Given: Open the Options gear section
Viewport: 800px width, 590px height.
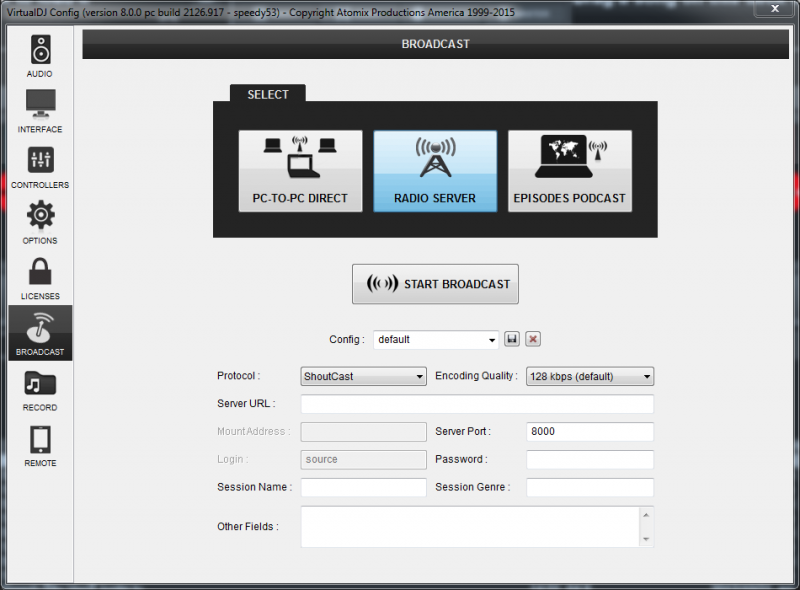Looking at the screenshot, I should tap(40, 223).
